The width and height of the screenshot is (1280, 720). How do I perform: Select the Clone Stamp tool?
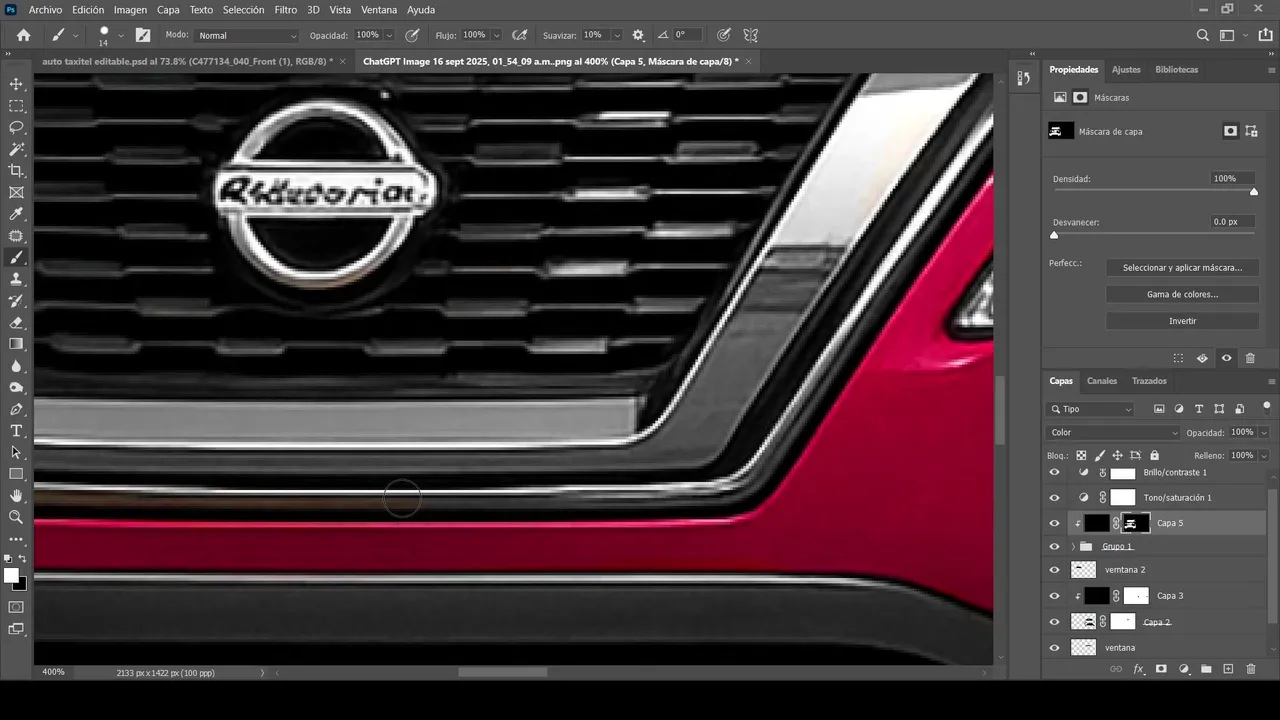16,279
